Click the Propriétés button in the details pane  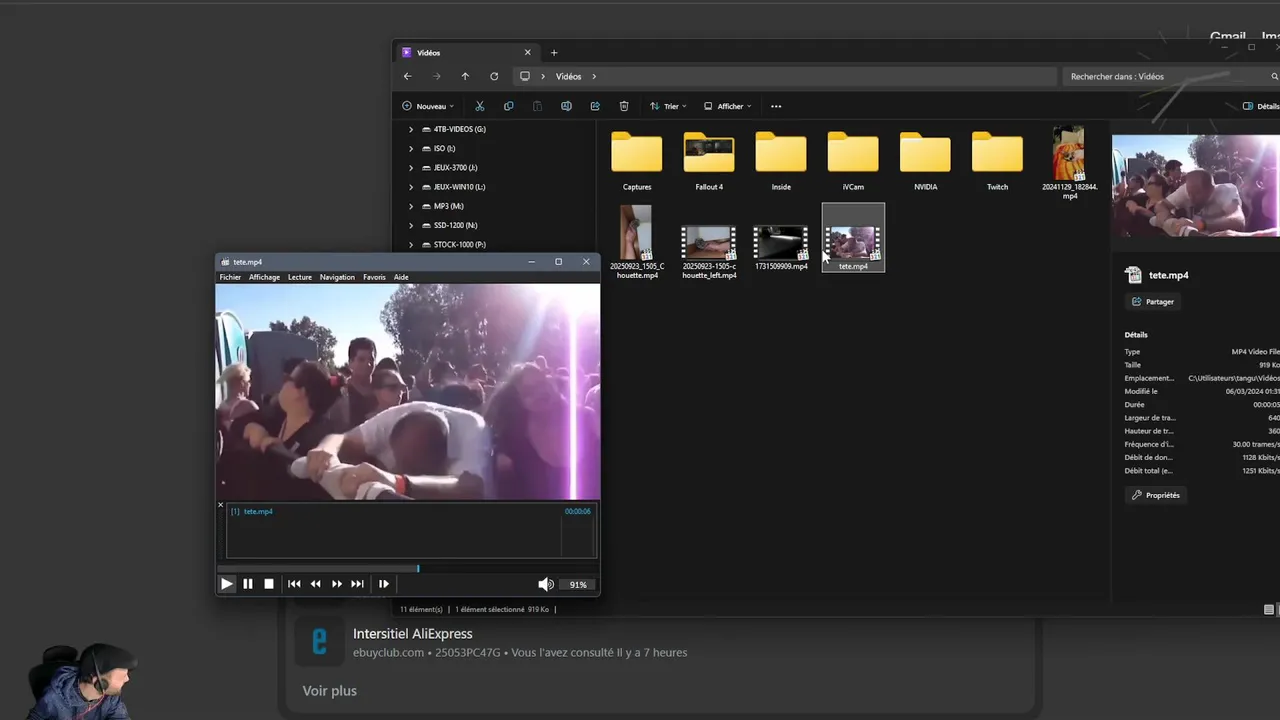[1155, 495]
